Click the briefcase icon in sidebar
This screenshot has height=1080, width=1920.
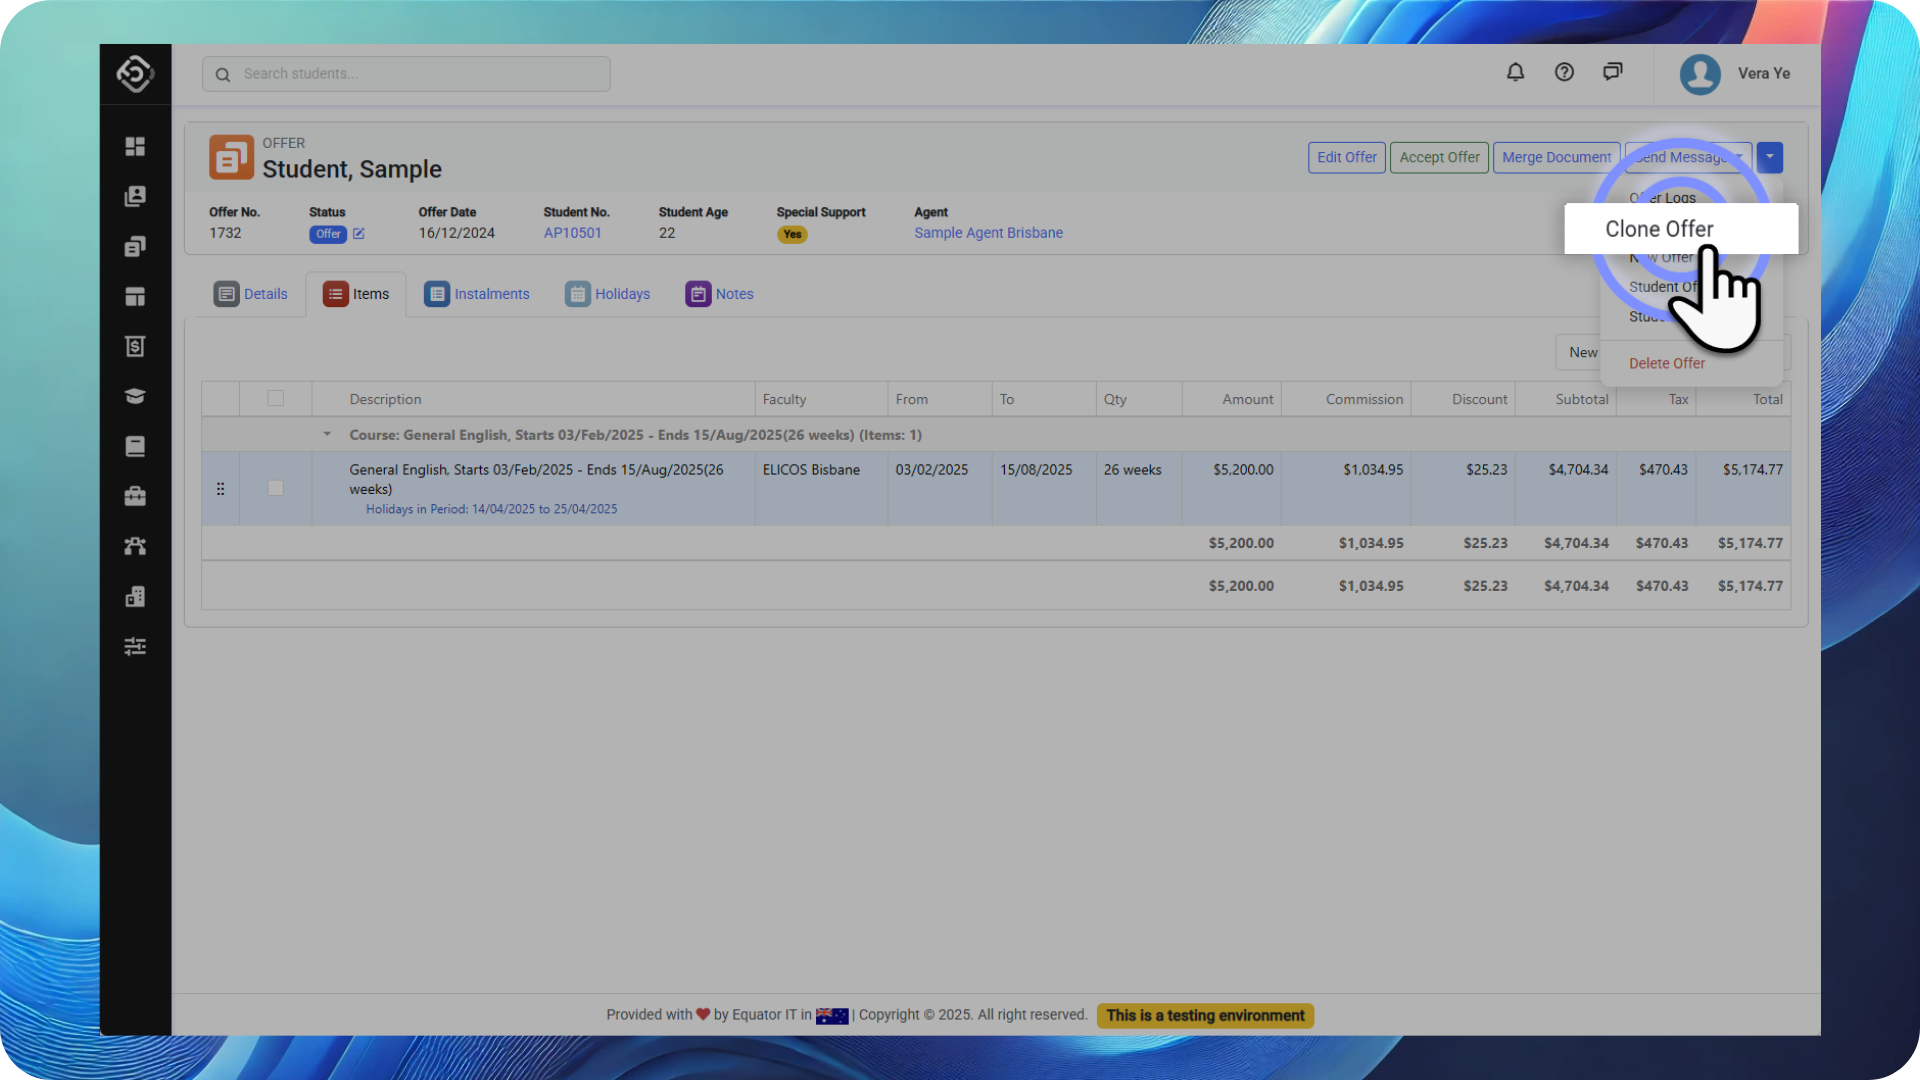click(135, 496)
